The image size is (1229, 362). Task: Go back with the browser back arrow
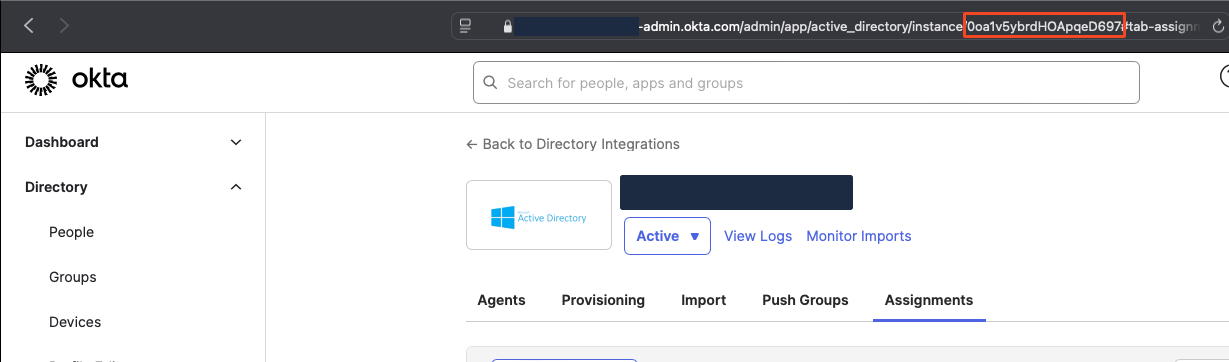29,26
